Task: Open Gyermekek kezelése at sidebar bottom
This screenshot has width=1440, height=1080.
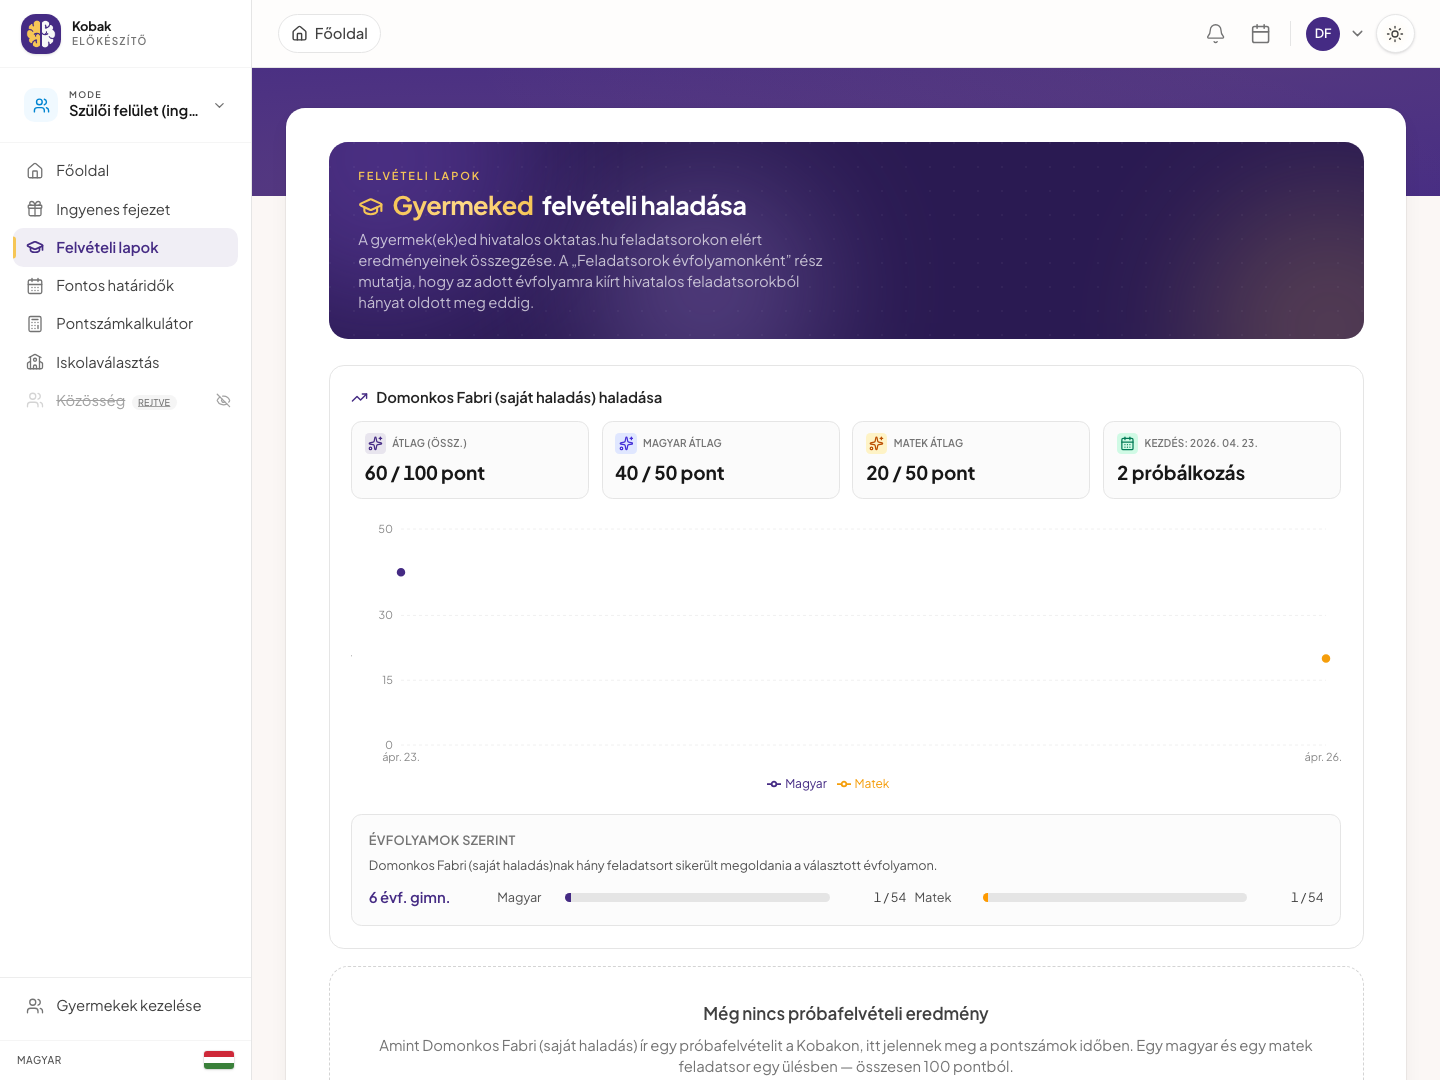Action: (125, 1006)
